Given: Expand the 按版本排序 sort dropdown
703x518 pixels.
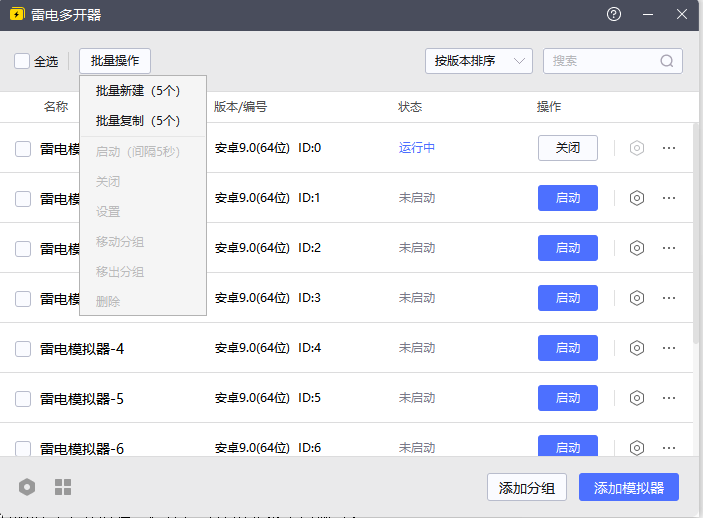Looking at the screenshot, I should pyautogui.click(x=478, y=61).
